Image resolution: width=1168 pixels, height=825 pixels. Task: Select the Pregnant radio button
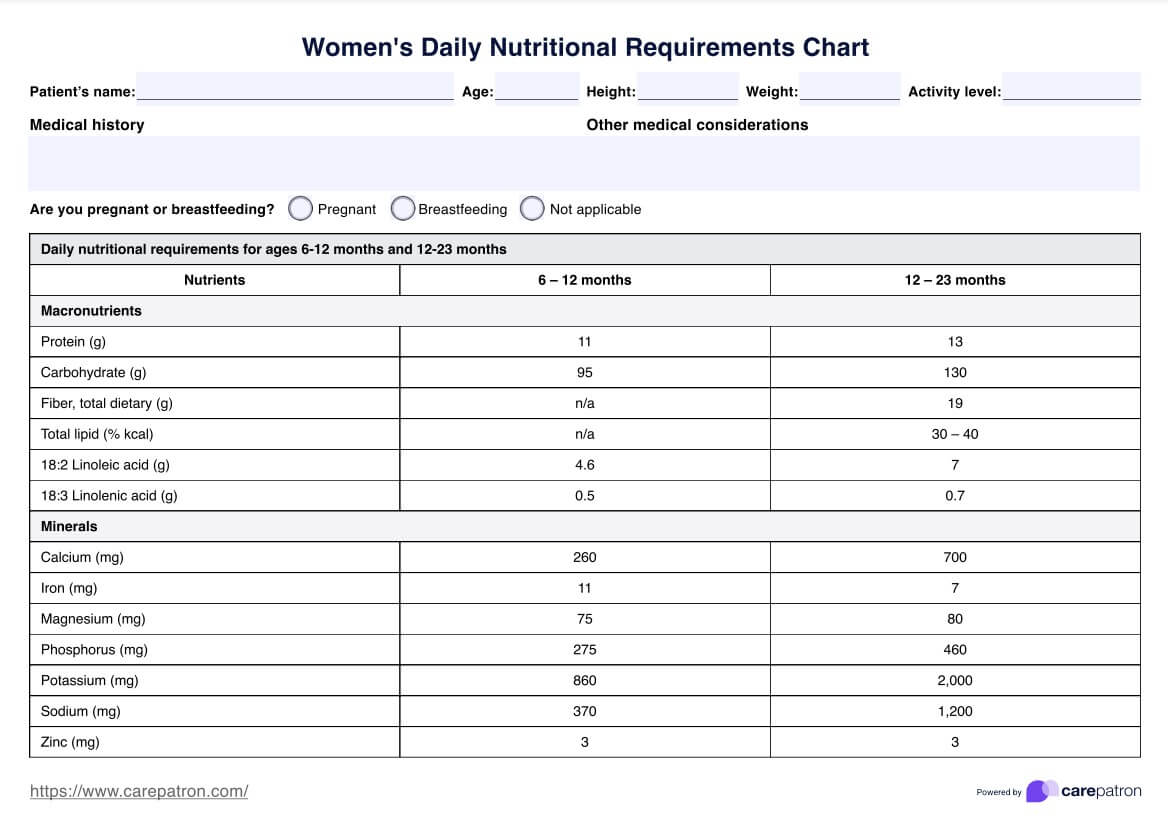[x=301, y=209]
